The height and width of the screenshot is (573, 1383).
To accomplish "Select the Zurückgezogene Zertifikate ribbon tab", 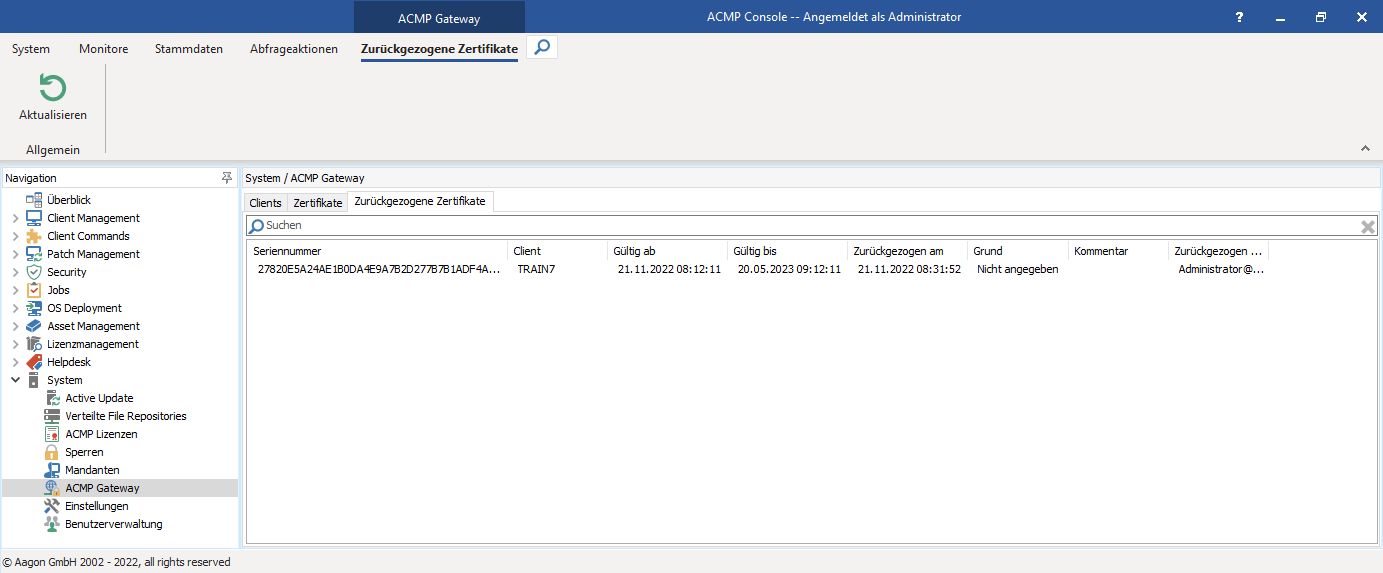I will (x=439, y=49).
